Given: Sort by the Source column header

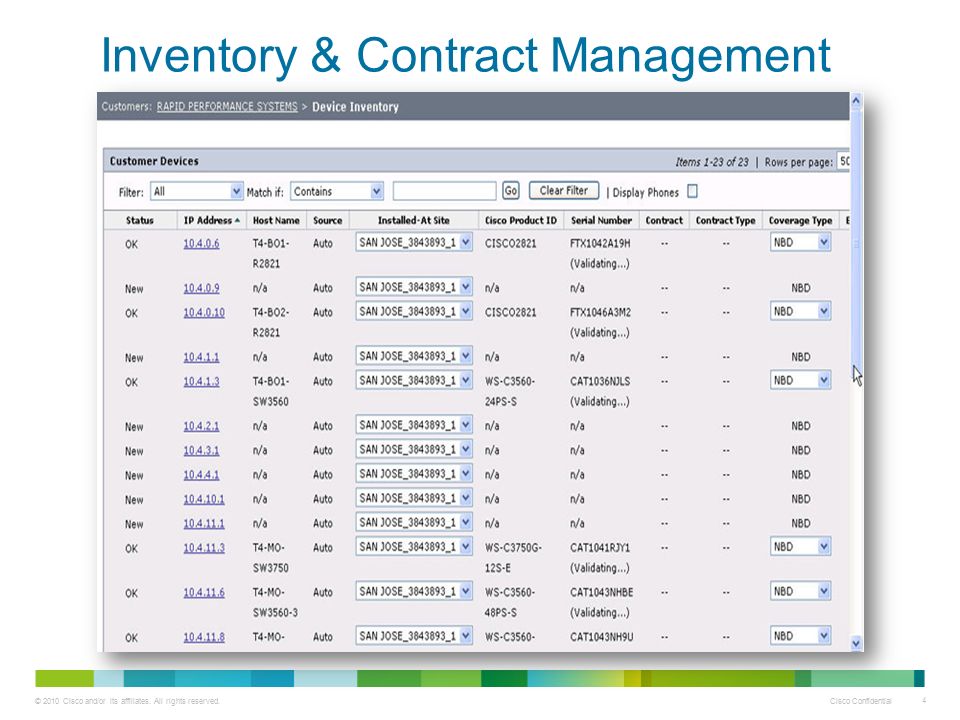Looking at the screenshot, I should pos(328,220).
